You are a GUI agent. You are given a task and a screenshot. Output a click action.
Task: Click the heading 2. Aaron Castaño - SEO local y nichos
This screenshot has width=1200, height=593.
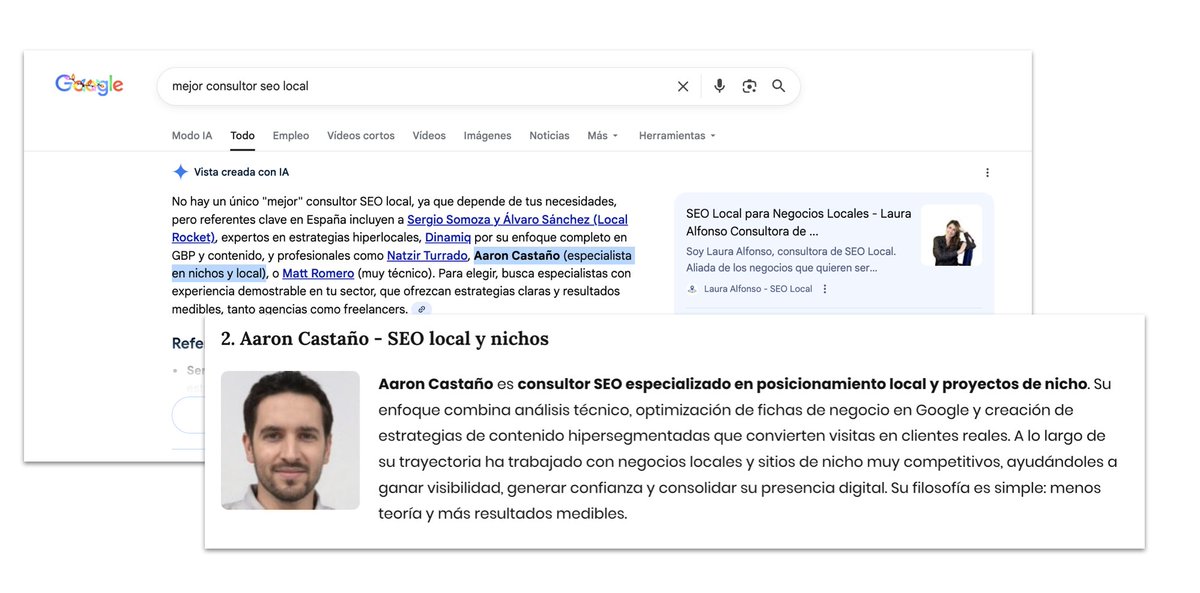click(x=385, y=339)
